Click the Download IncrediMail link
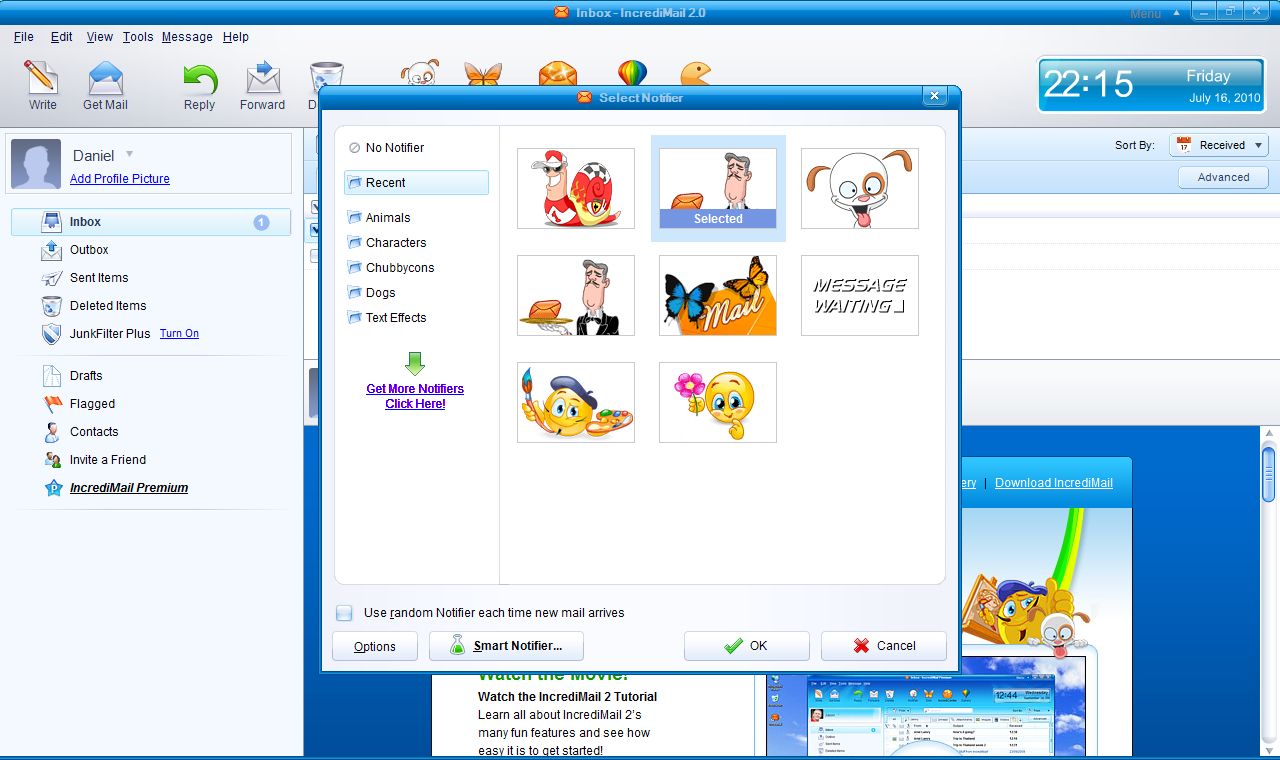Image resolution: width=1280 pixels, height=760 pixels. coord(1054,483)
